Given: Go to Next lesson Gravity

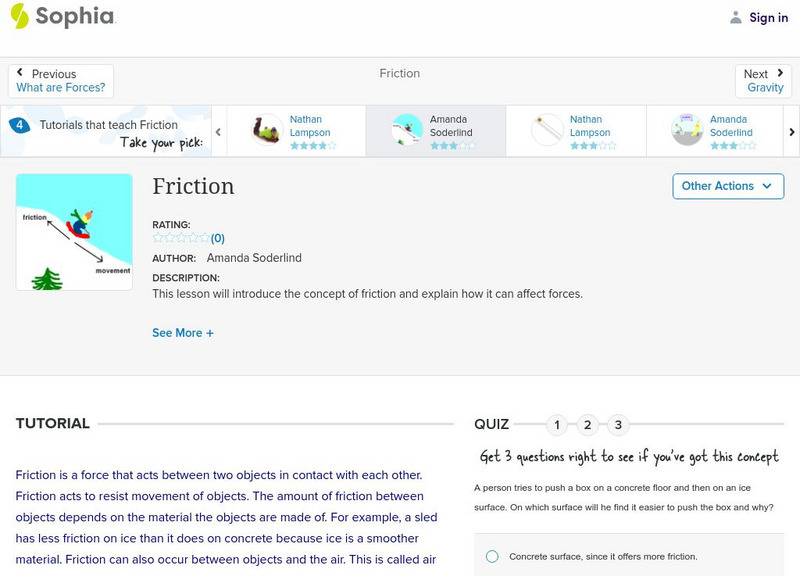Looking at the screenshot, I should coord(765,81).
